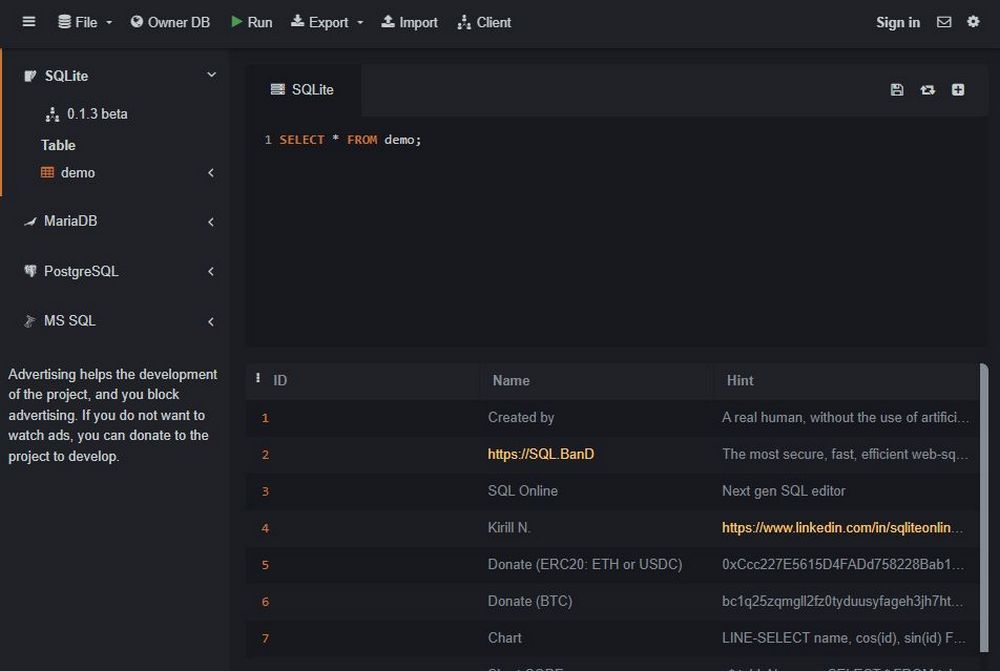The height and width of the screenshot is (671, 1000).
Task: Open the results grid options dots
Action: 258,378
